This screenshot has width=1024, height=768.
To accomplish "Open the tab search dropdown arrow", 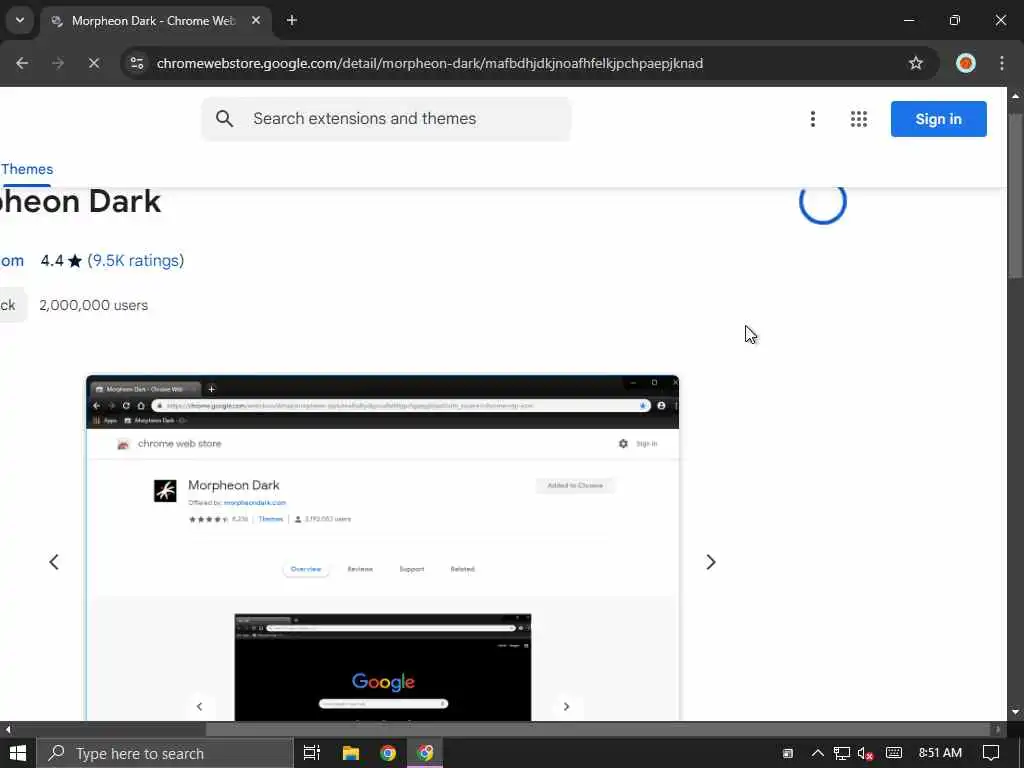I will (x=20, y=20).
